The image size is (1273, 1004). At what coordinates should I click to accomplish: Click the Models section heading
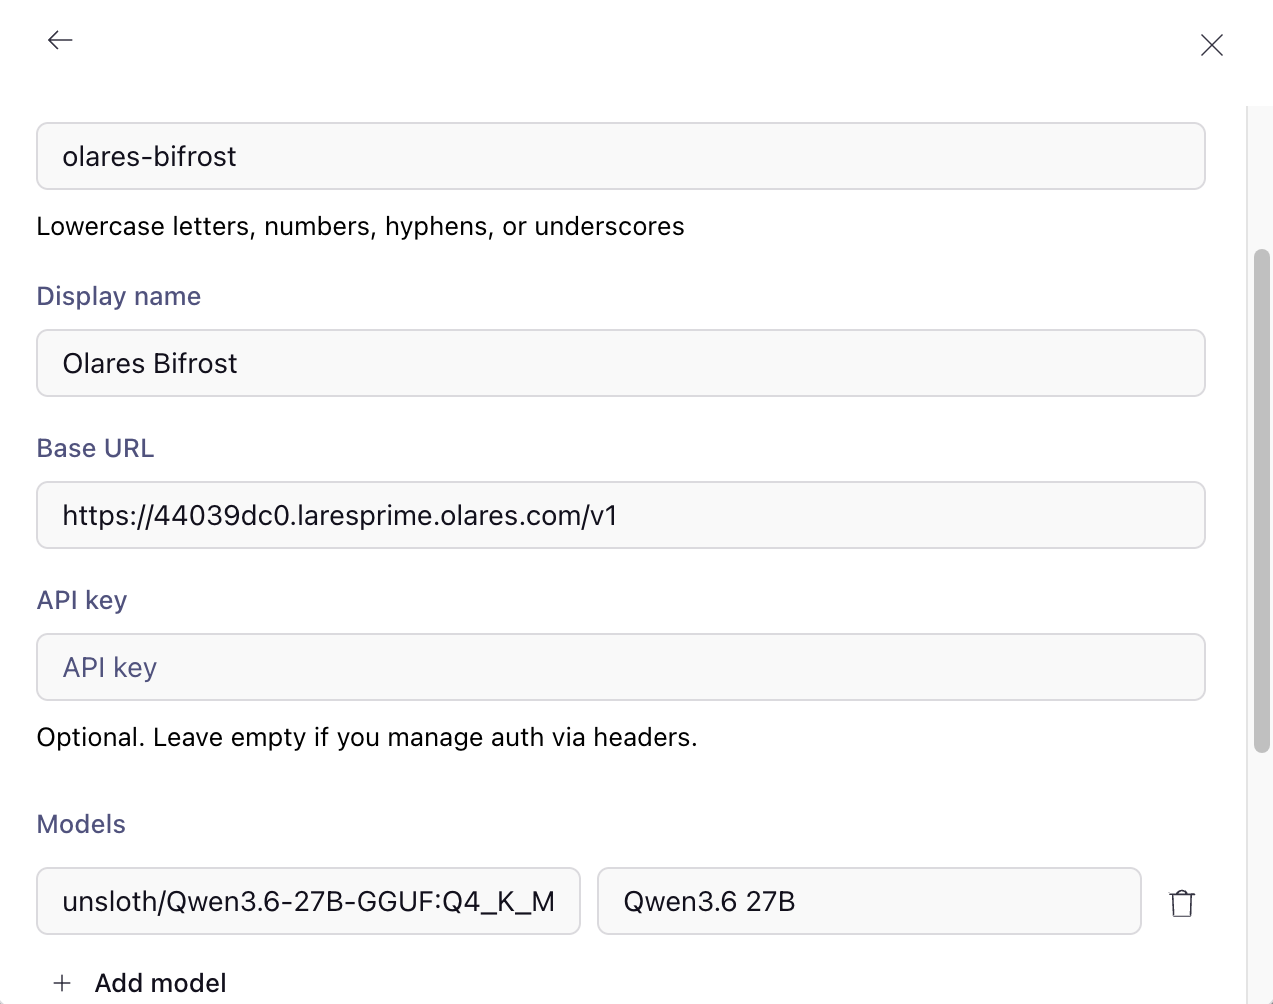click(x=81, y=824)
